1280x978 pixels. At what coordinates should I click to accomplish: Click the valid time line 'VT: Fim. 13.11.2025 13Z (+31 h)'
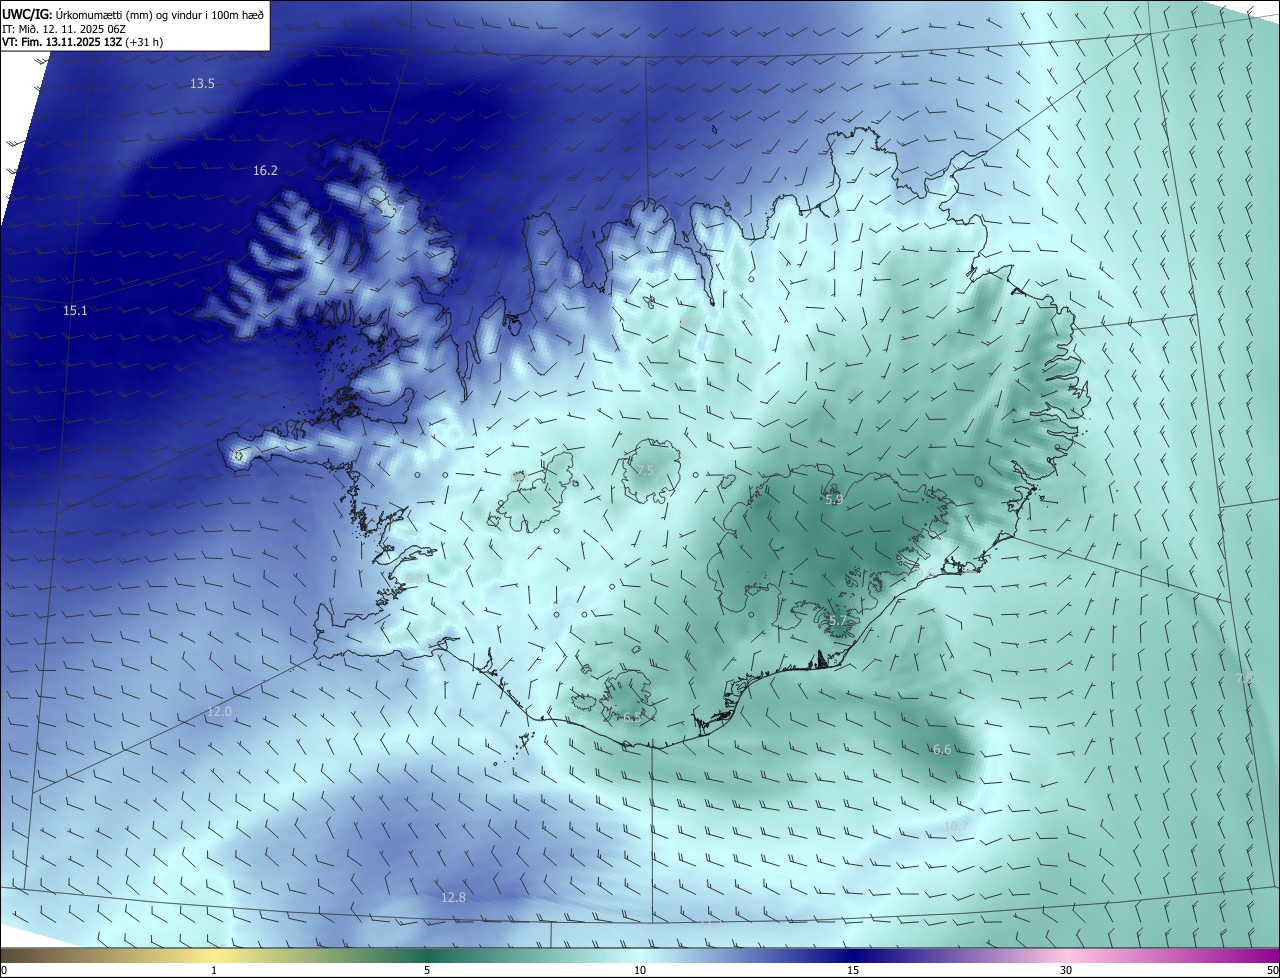[x=83, y=42]
